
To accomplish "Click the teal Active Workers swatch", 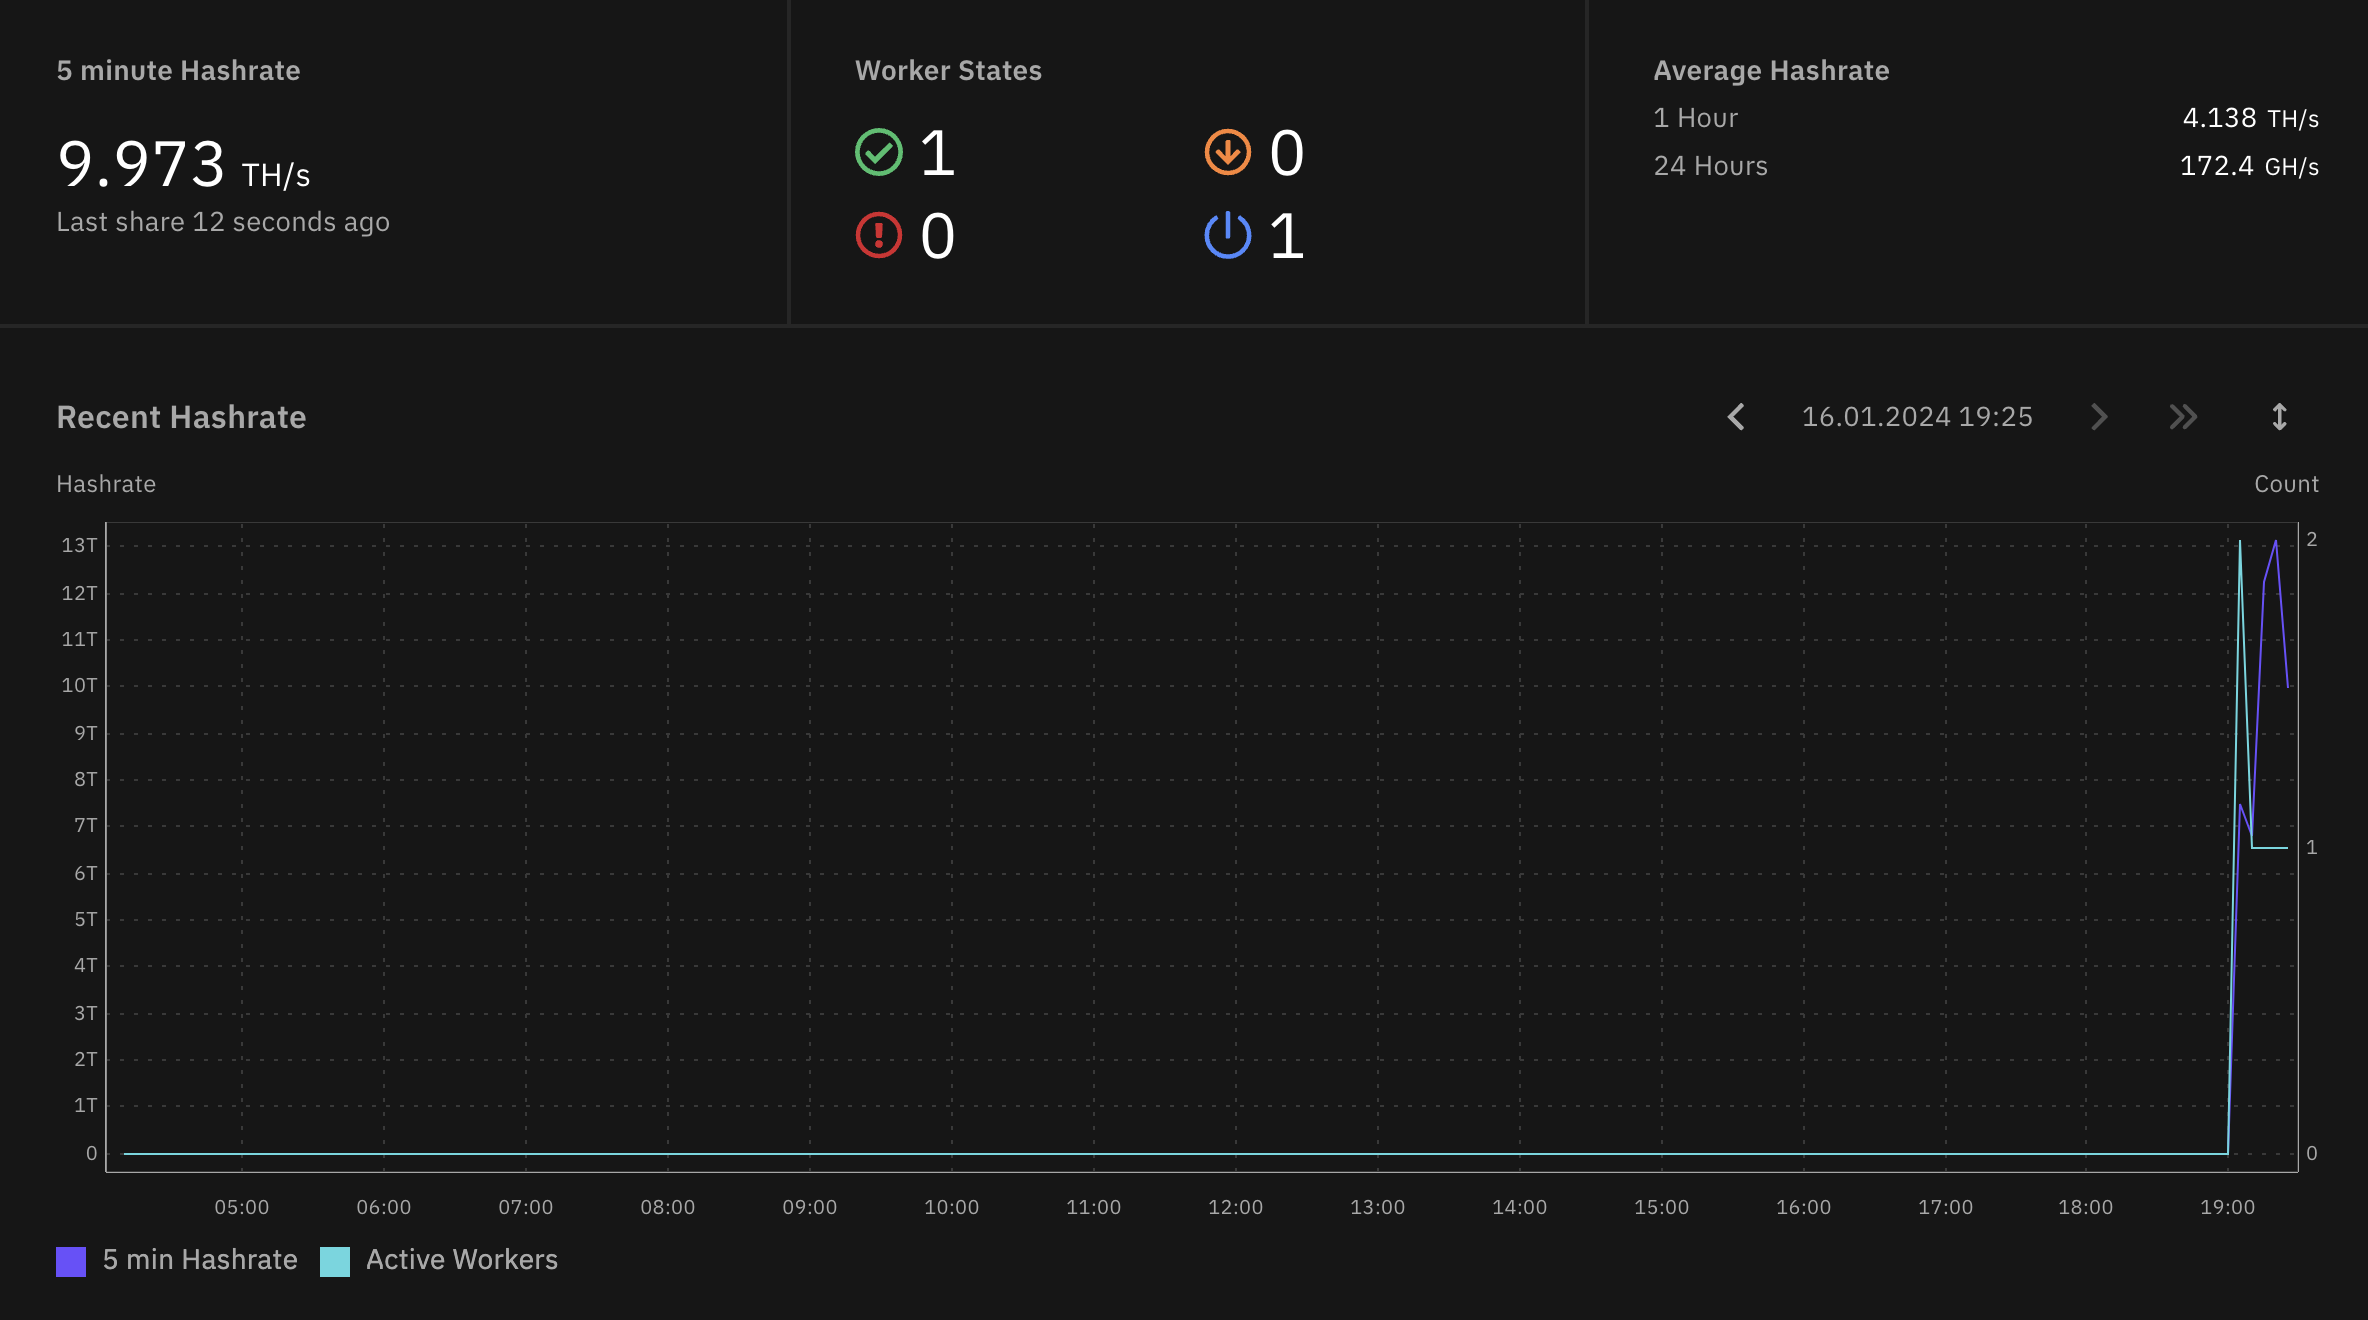I will point(335,1261).
